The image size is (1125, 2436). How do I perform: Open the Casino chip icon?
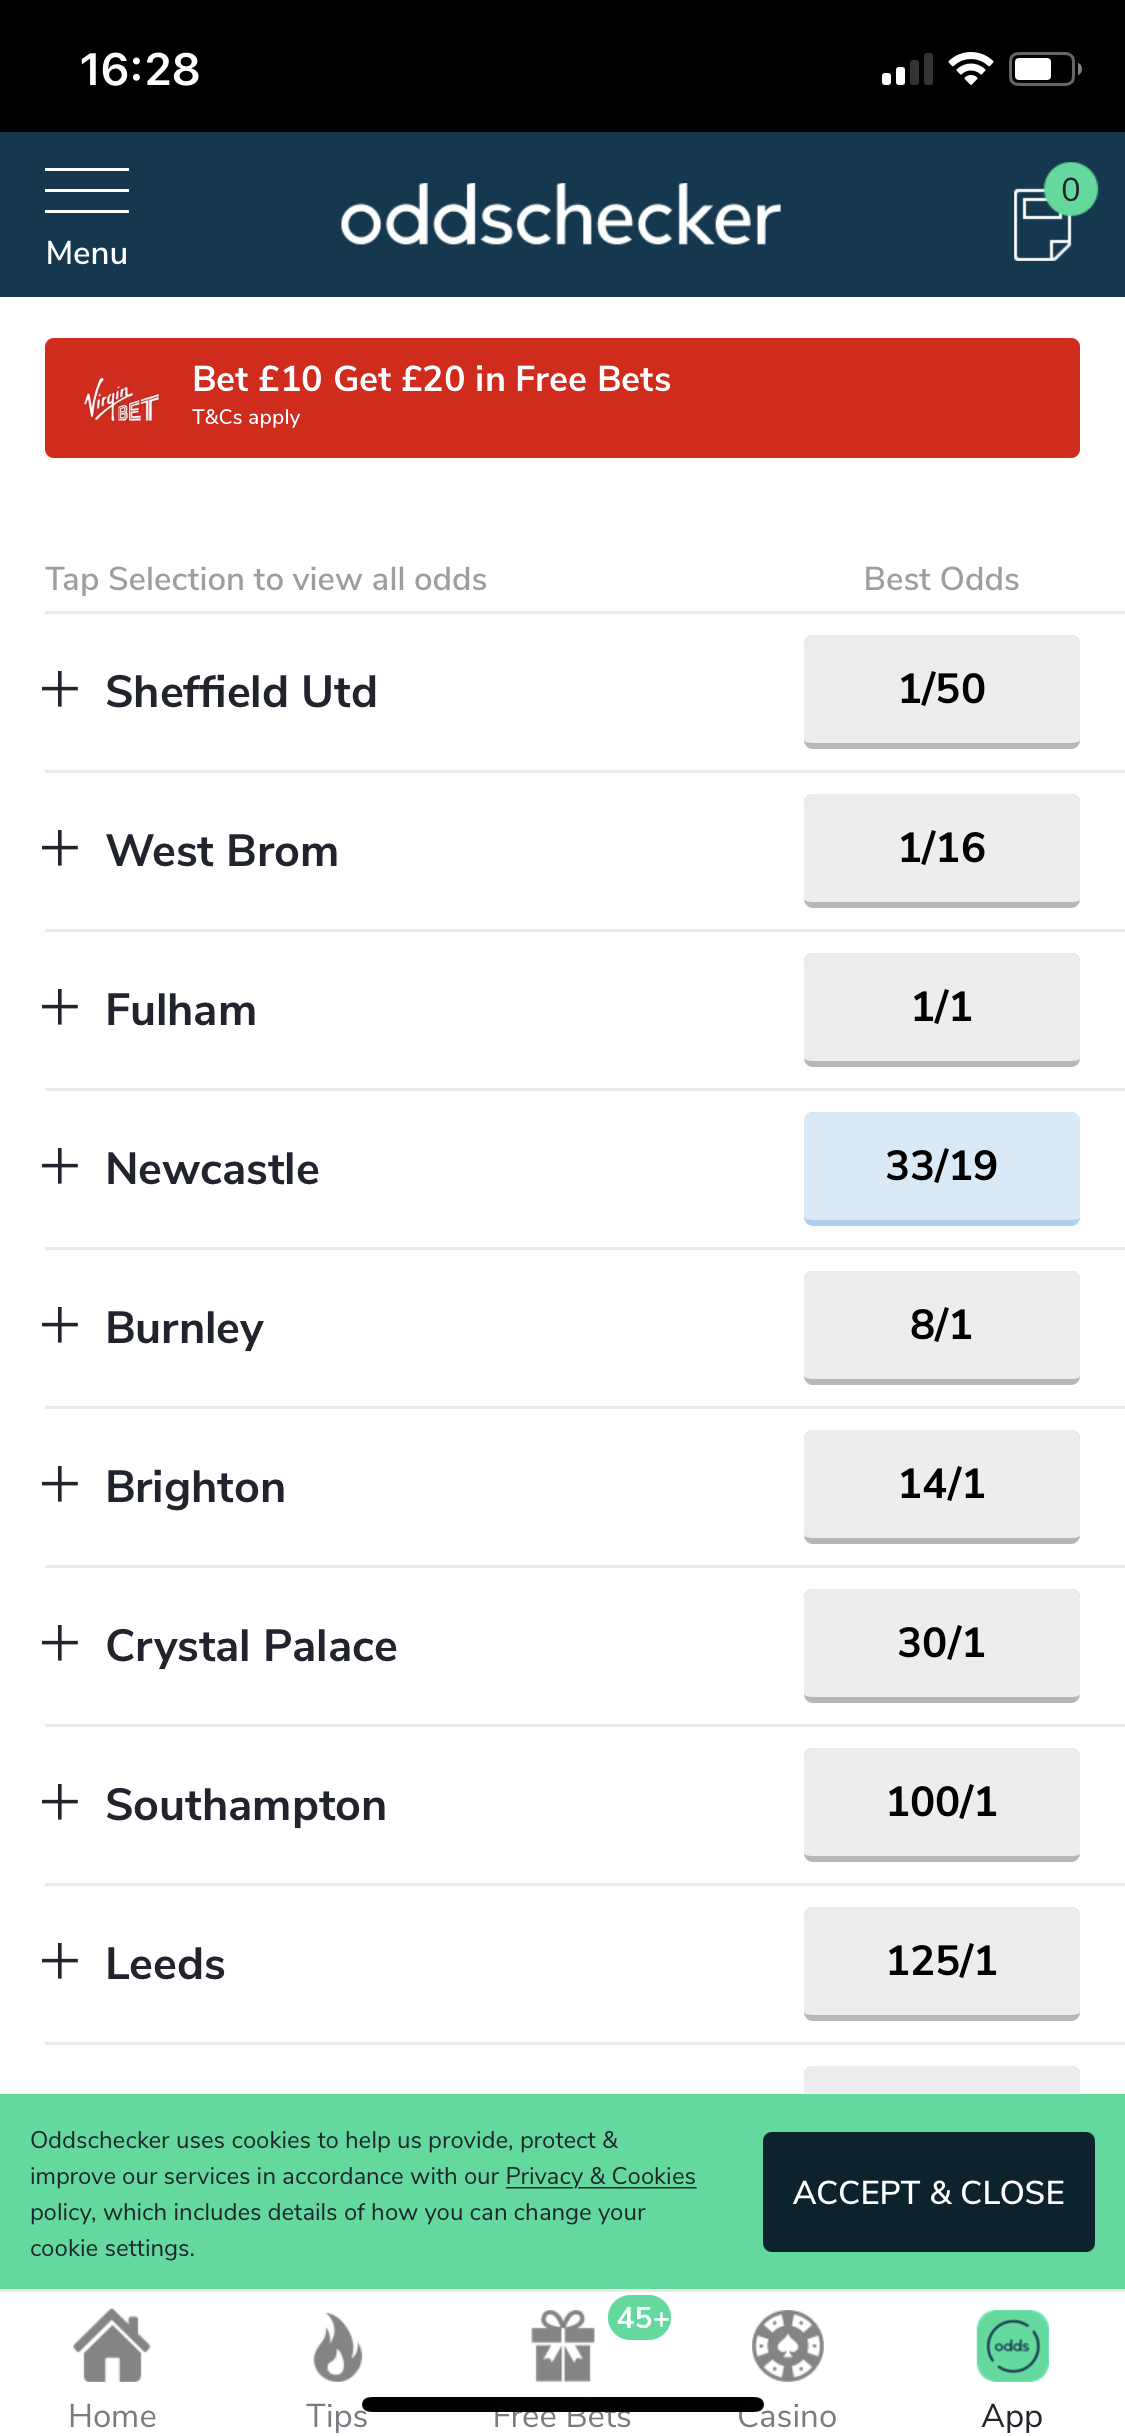pyautogui.click(x=788, y=2346)
